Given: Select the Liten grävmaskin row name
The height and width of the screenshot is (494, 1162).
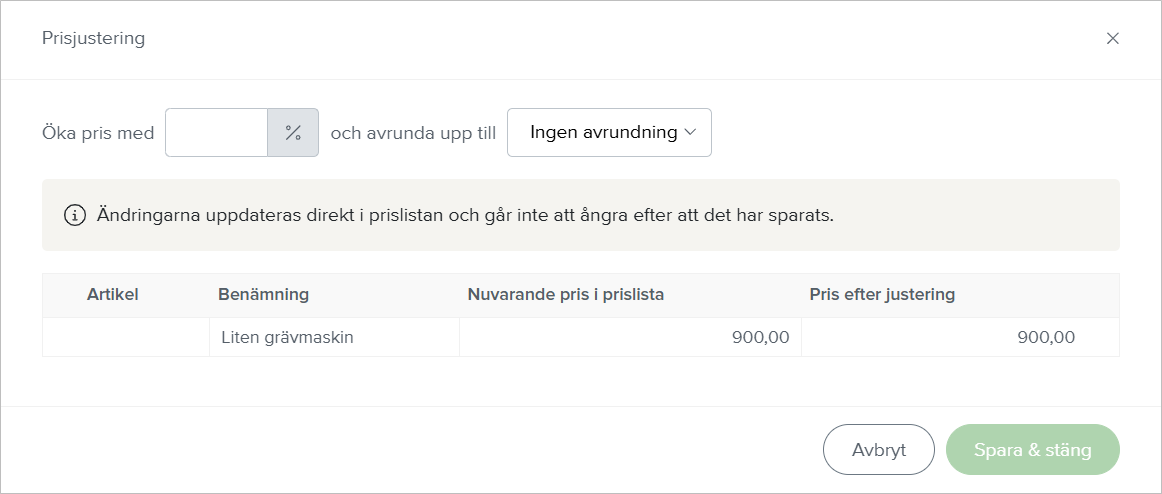Looking at the screenshot, I should 288,338.
